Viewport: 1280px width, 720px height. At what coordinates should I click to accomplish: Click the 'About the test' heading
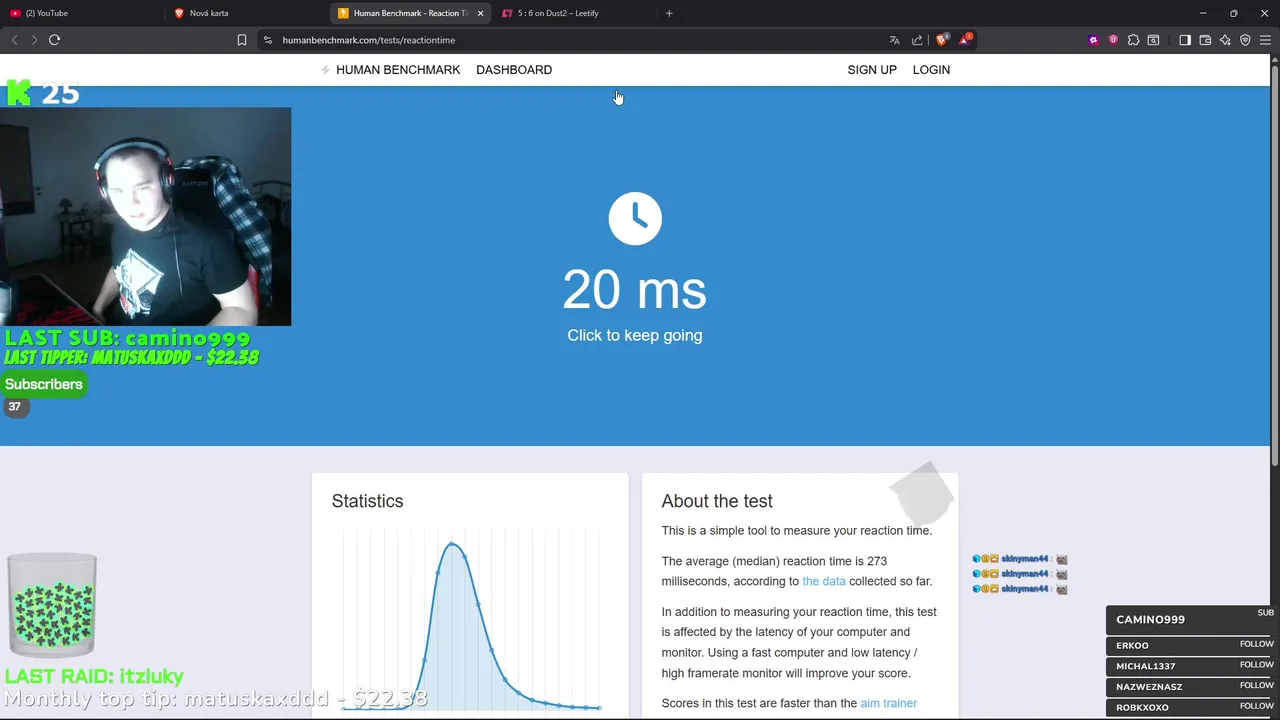(x=717, y=501)
